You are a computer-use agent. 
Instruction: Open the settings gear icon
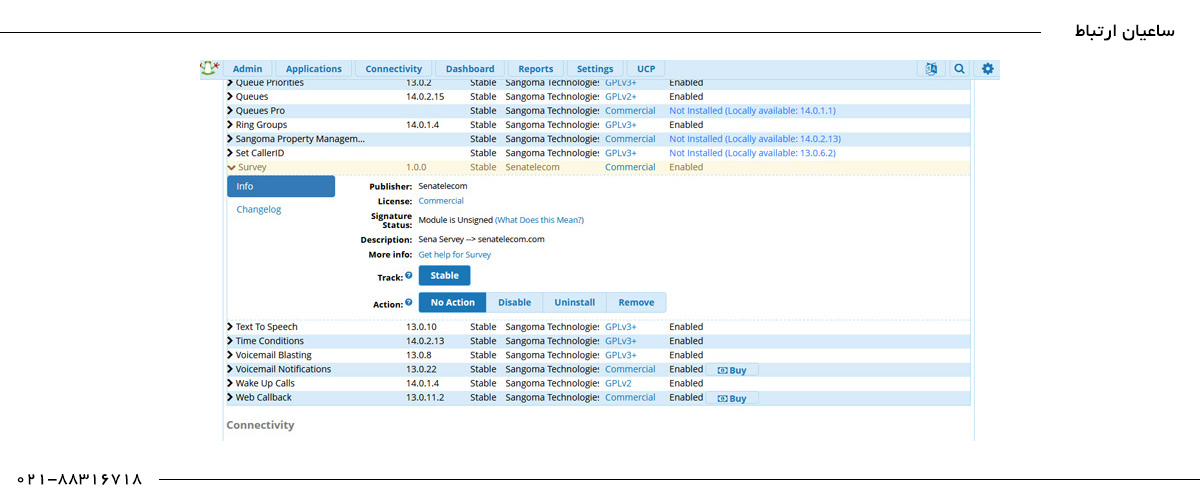coord(988,69)
